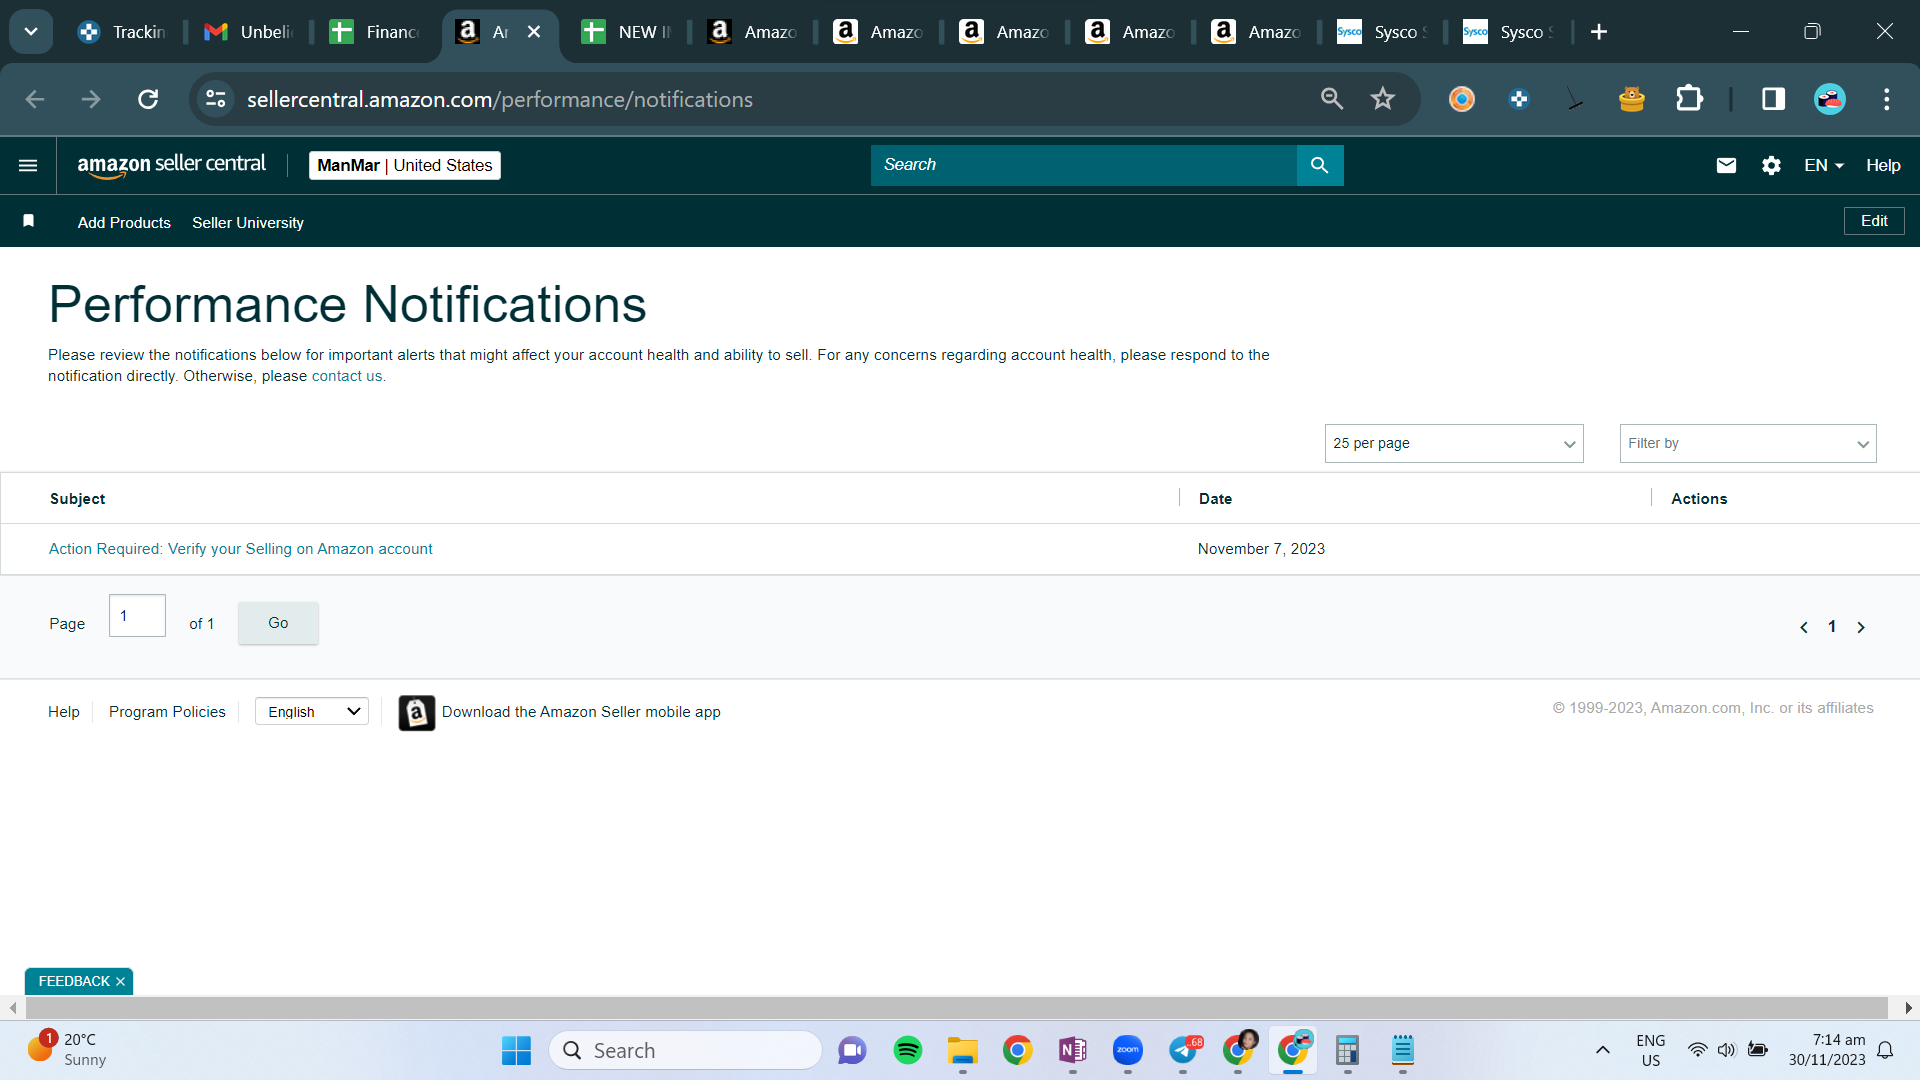Switch to the Unbeli Gmail tab

click(x=248, y=32)
